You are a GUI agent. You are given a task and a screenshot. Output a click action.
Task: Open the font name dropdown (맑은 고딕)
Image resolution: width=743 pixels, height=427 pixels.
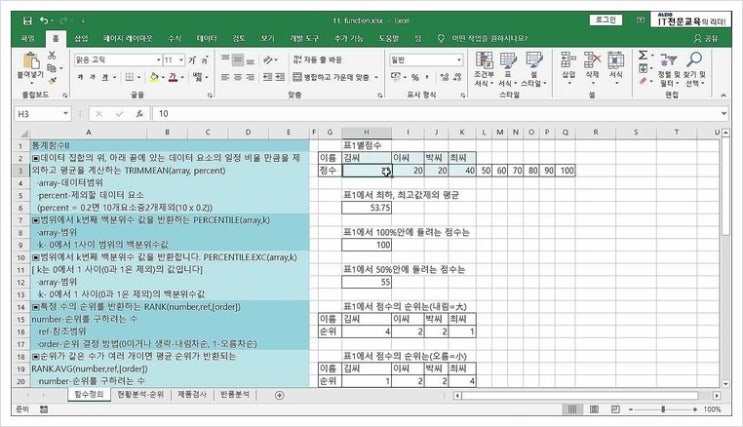pyautogui.click(x=159, y=60)
